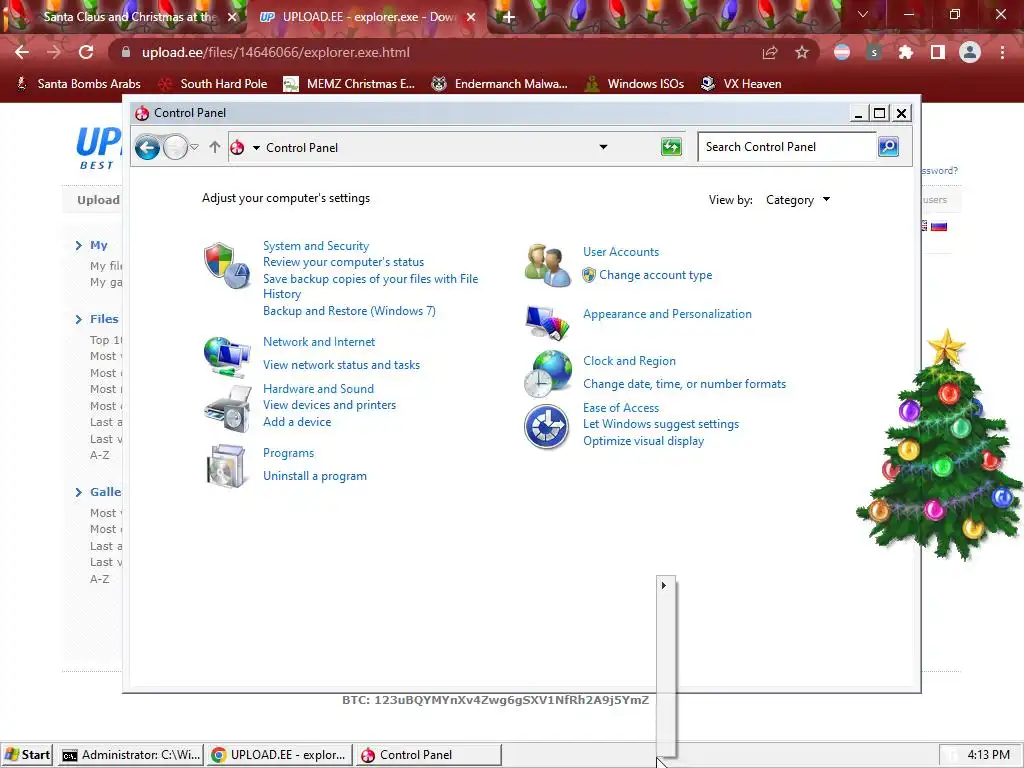Expand the My section on upload.ee sidebar

[78, 246]
